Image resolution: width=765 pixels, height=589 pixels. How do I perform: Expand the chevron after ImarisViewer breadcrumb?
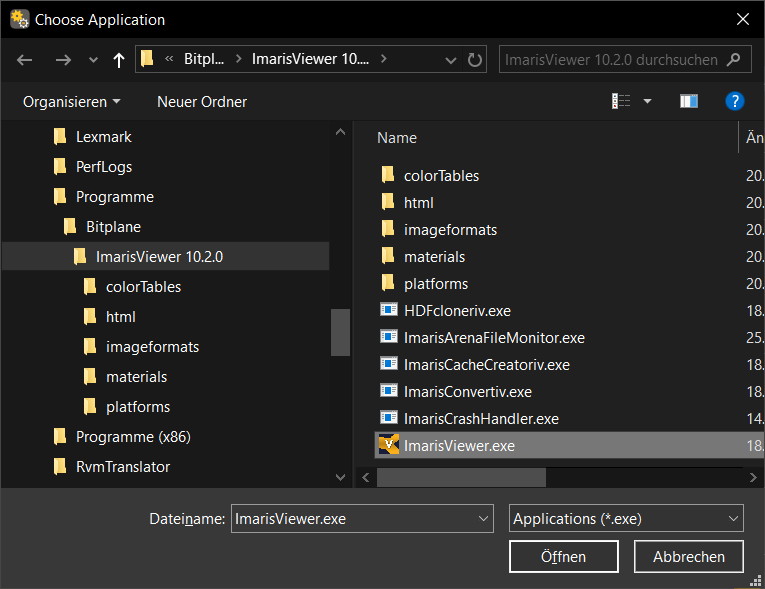[x=383, y=59]
